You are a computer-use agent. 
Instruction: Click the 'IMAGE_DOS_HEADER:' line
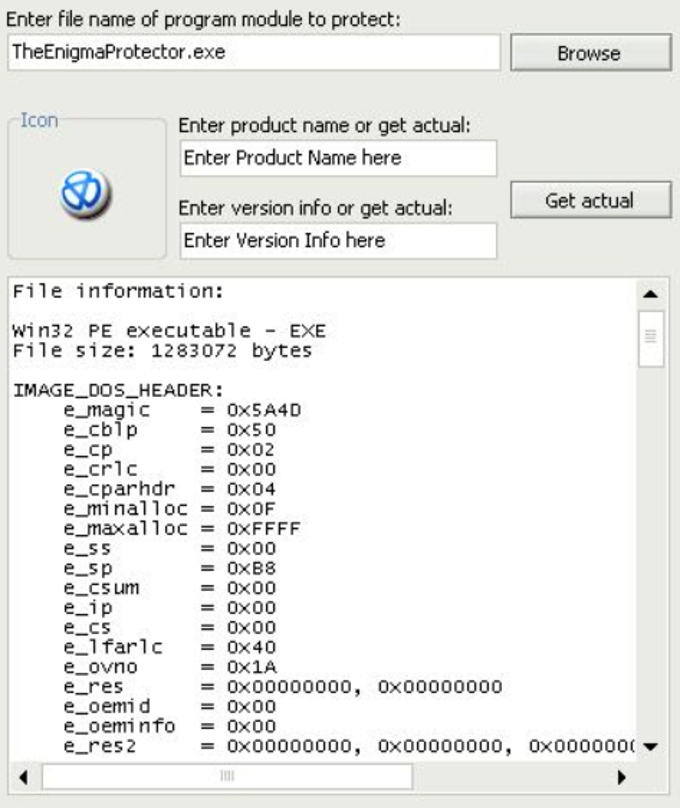point(118,390)
